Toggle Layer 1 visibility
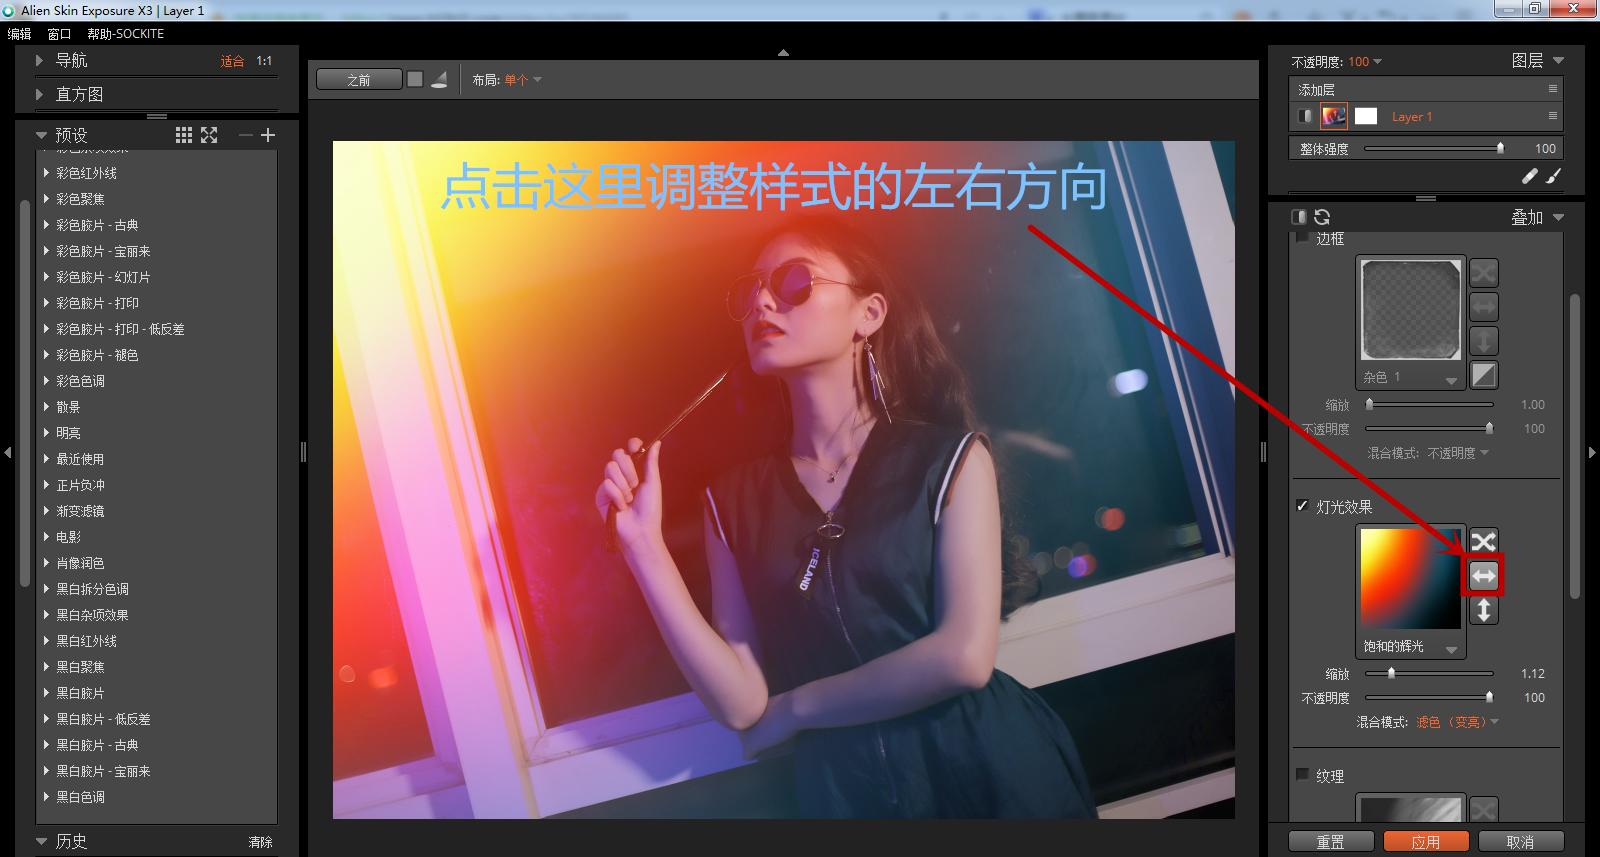The height and width of the screenshot is (857, 1600). 1305,116
